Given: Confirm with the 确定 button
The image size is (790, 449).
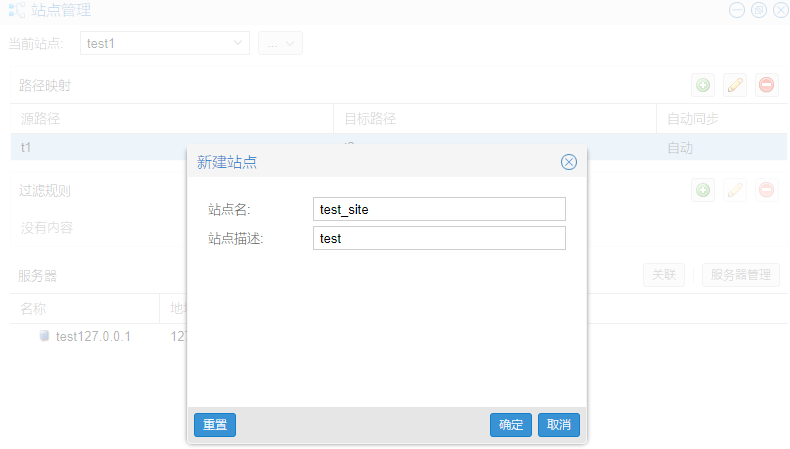Looking at the screenshot, I should (510, 425).
